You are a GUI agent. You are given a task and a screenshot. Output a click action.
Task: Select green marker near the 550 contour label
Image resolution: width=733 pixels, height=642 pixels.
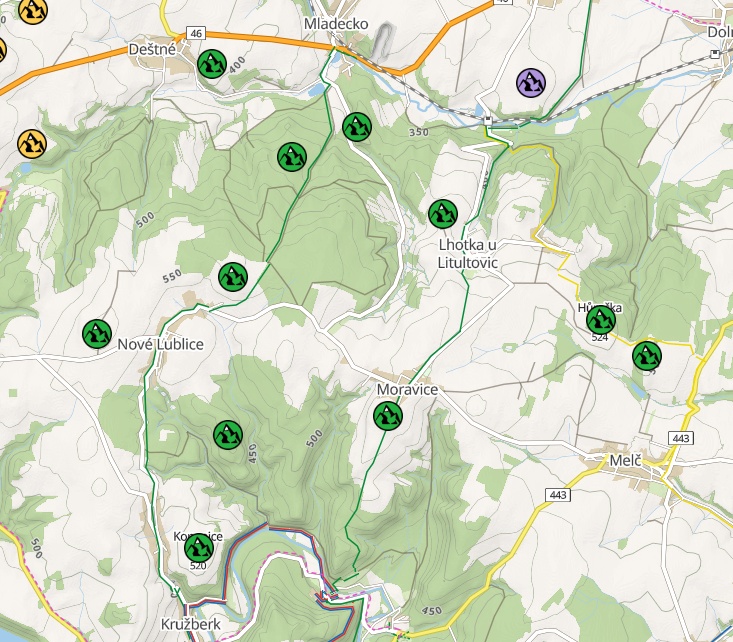pos(232,276)
